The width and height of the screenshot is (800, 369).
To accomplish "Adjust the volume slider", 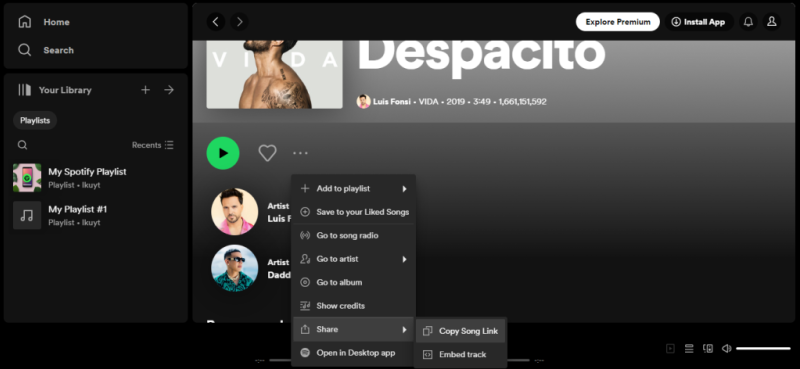I will tap(763, 349).
